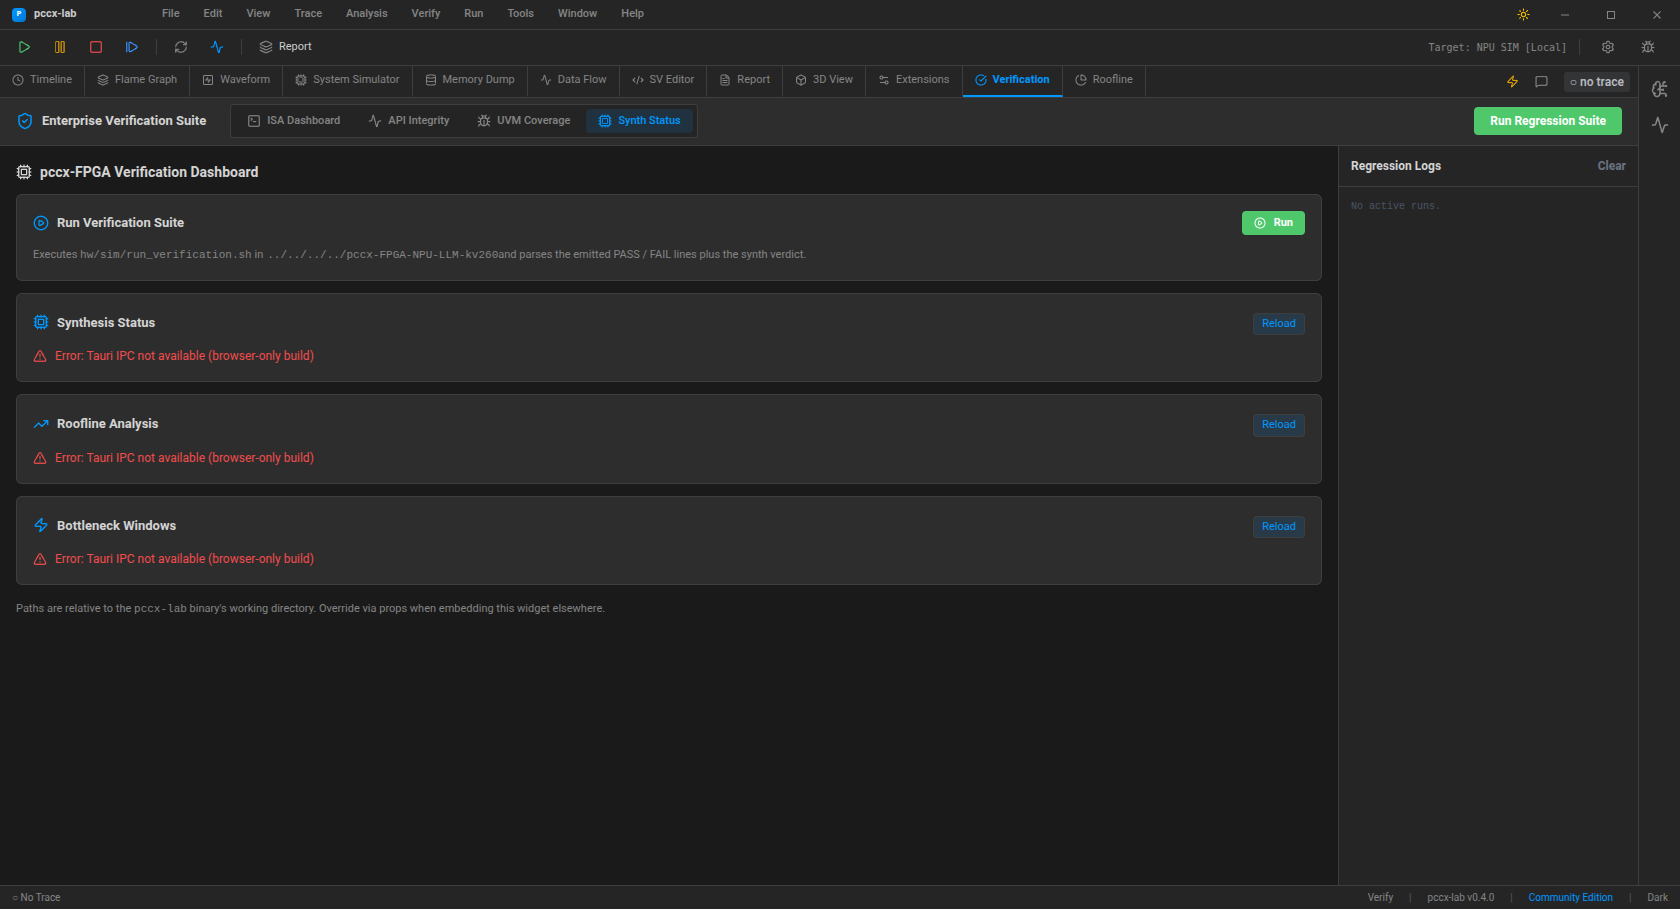
Task: Reload the Roofline Analysis section
Action: (1278, 425)
